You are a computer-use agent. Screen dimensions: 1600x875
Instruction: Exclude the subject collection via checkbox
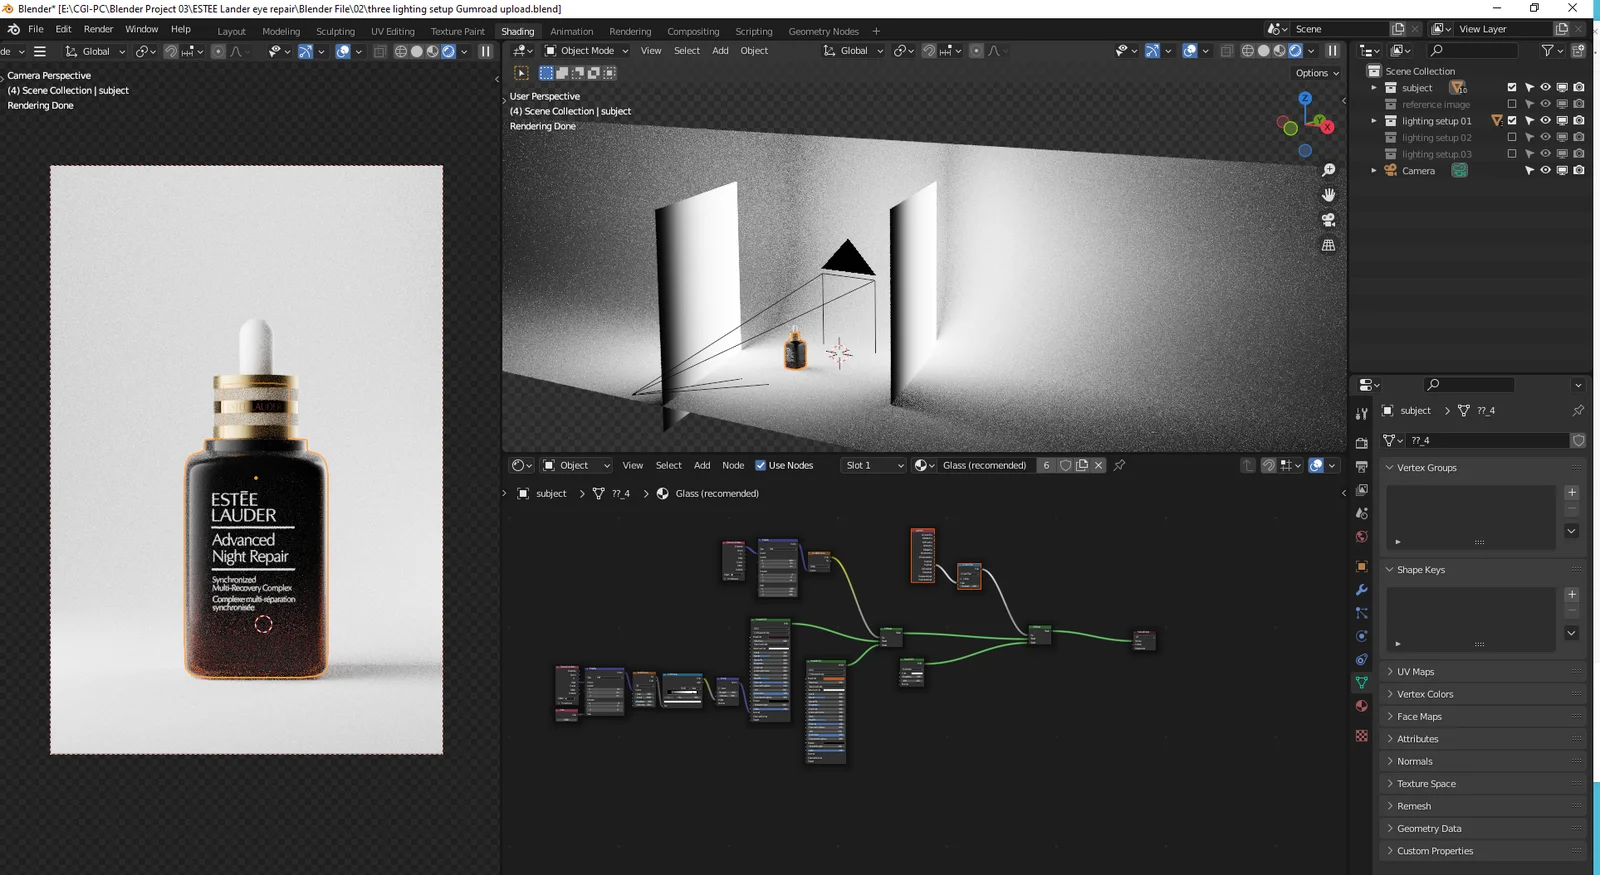pos(1512,88)
